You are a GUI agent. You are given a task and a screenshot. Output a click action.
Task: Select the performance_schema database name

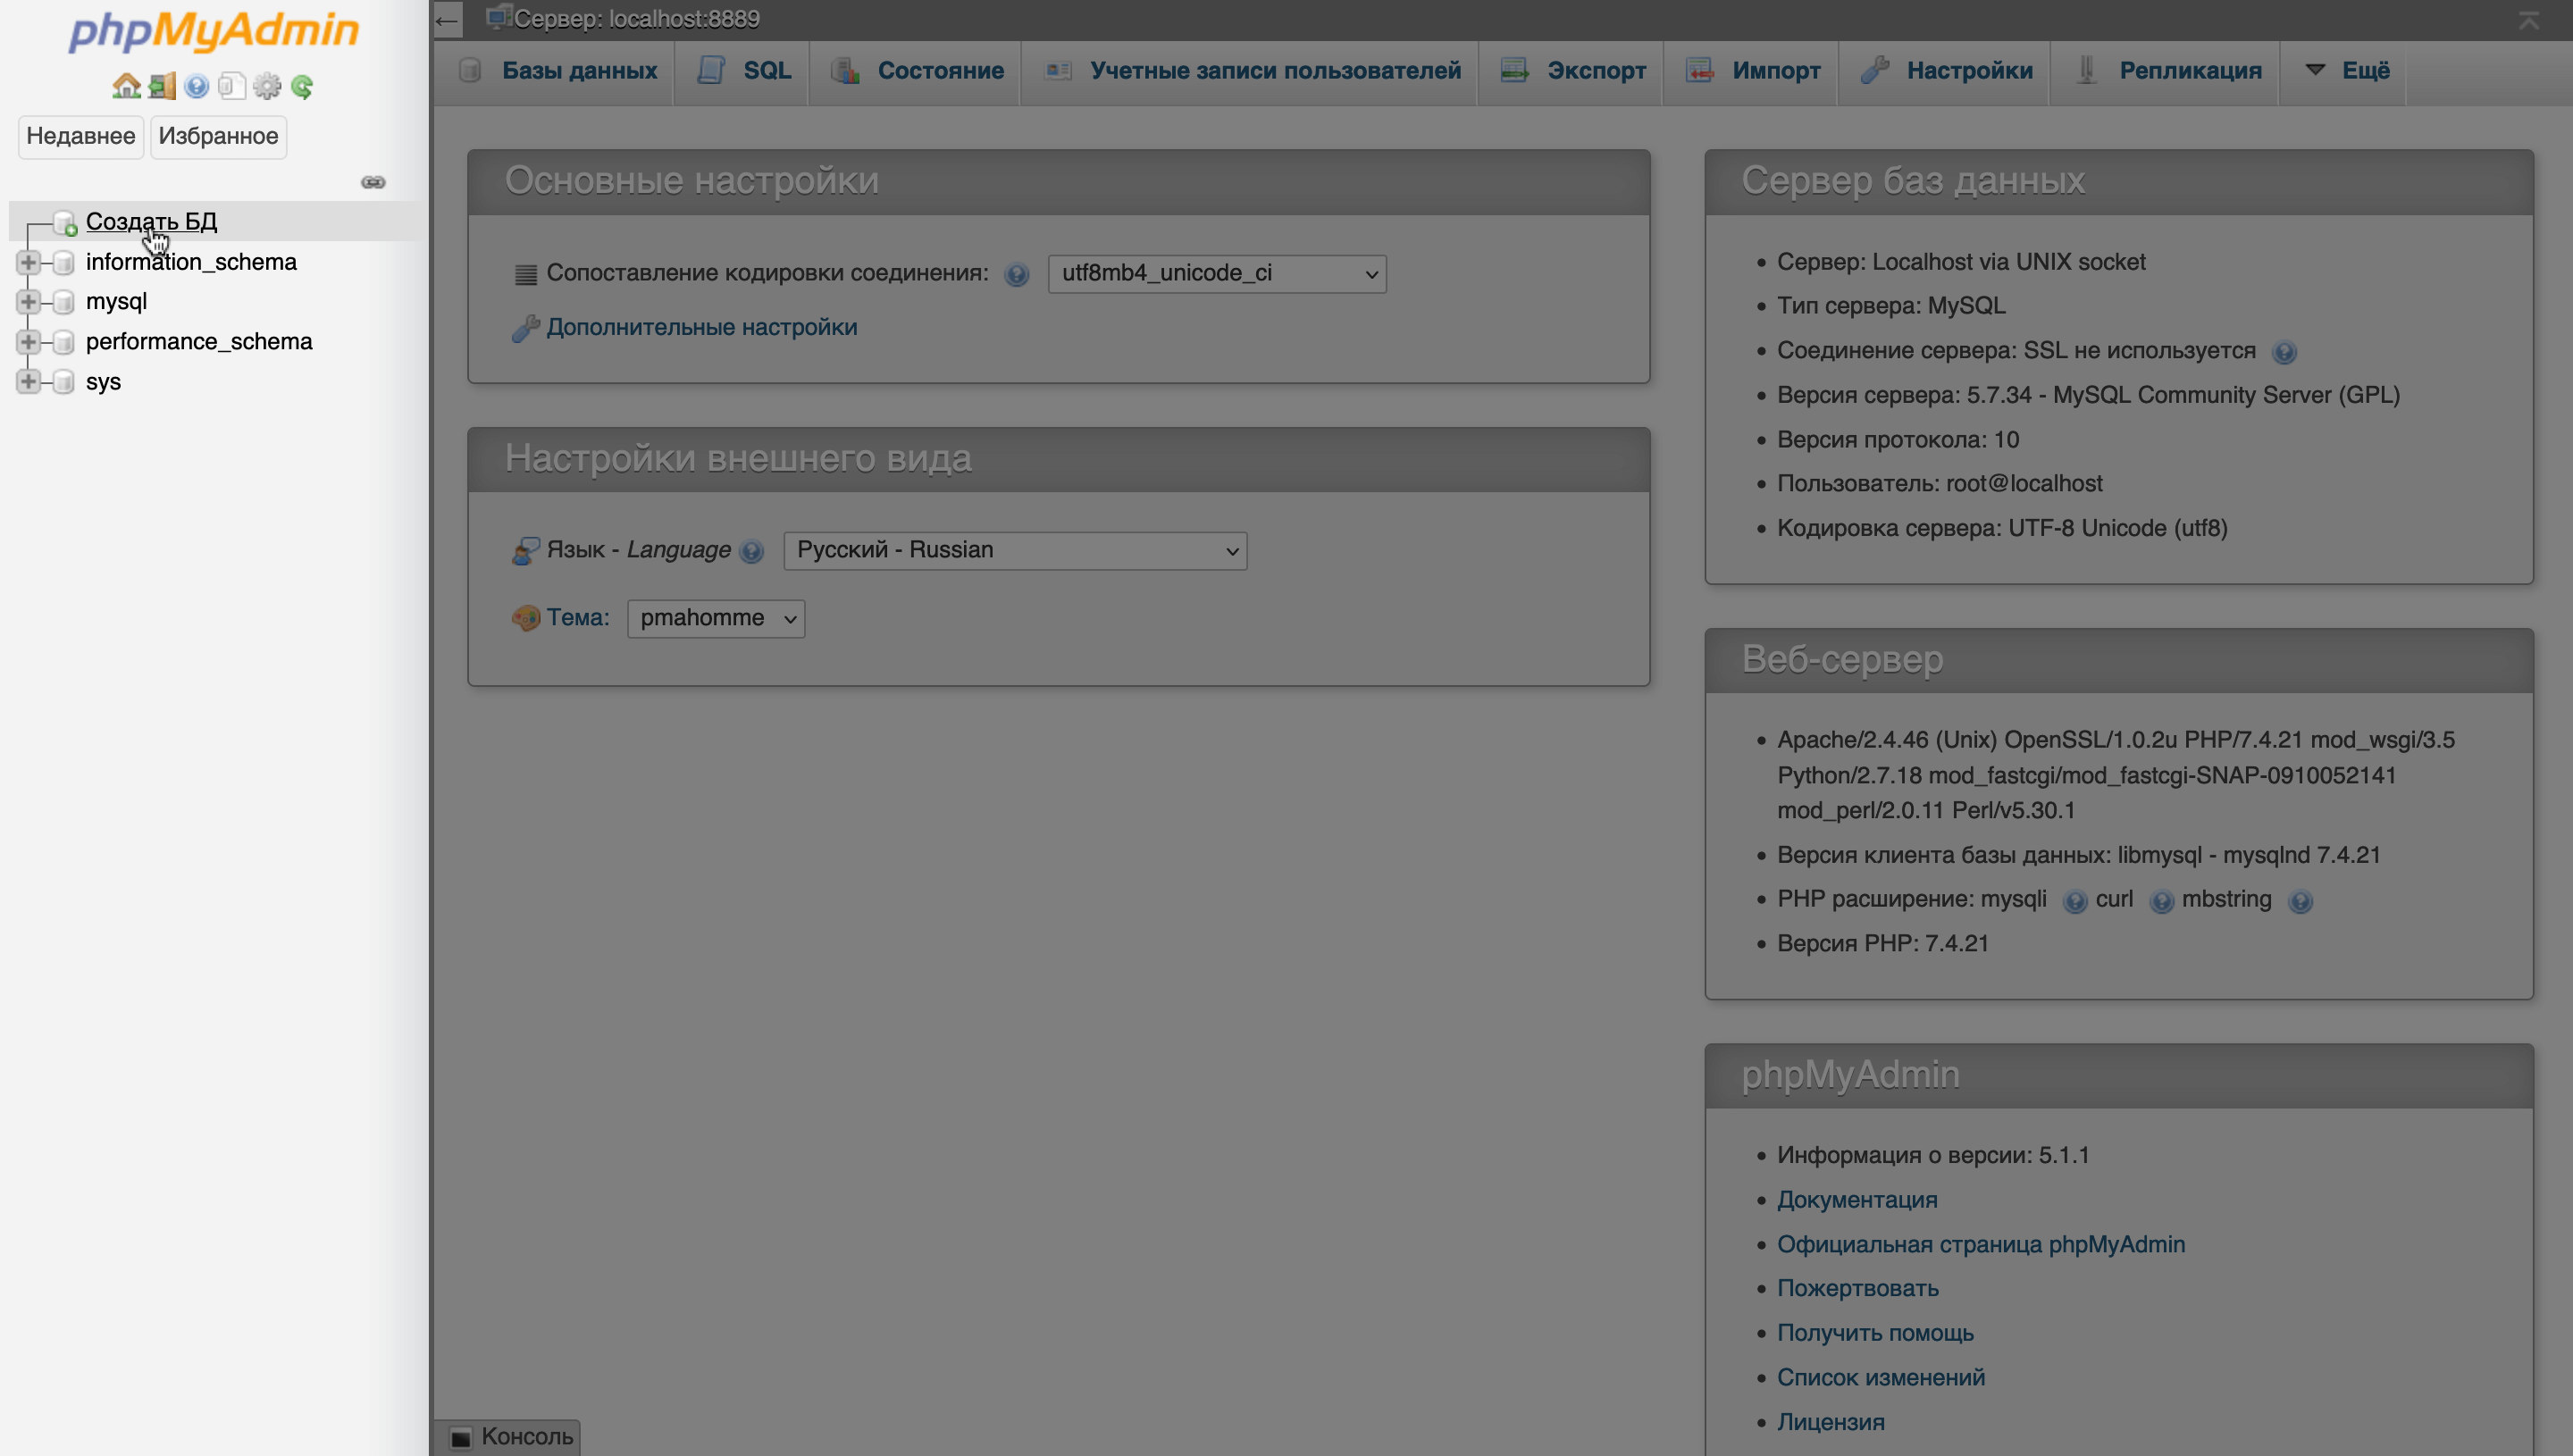click(x=199, y=342)
